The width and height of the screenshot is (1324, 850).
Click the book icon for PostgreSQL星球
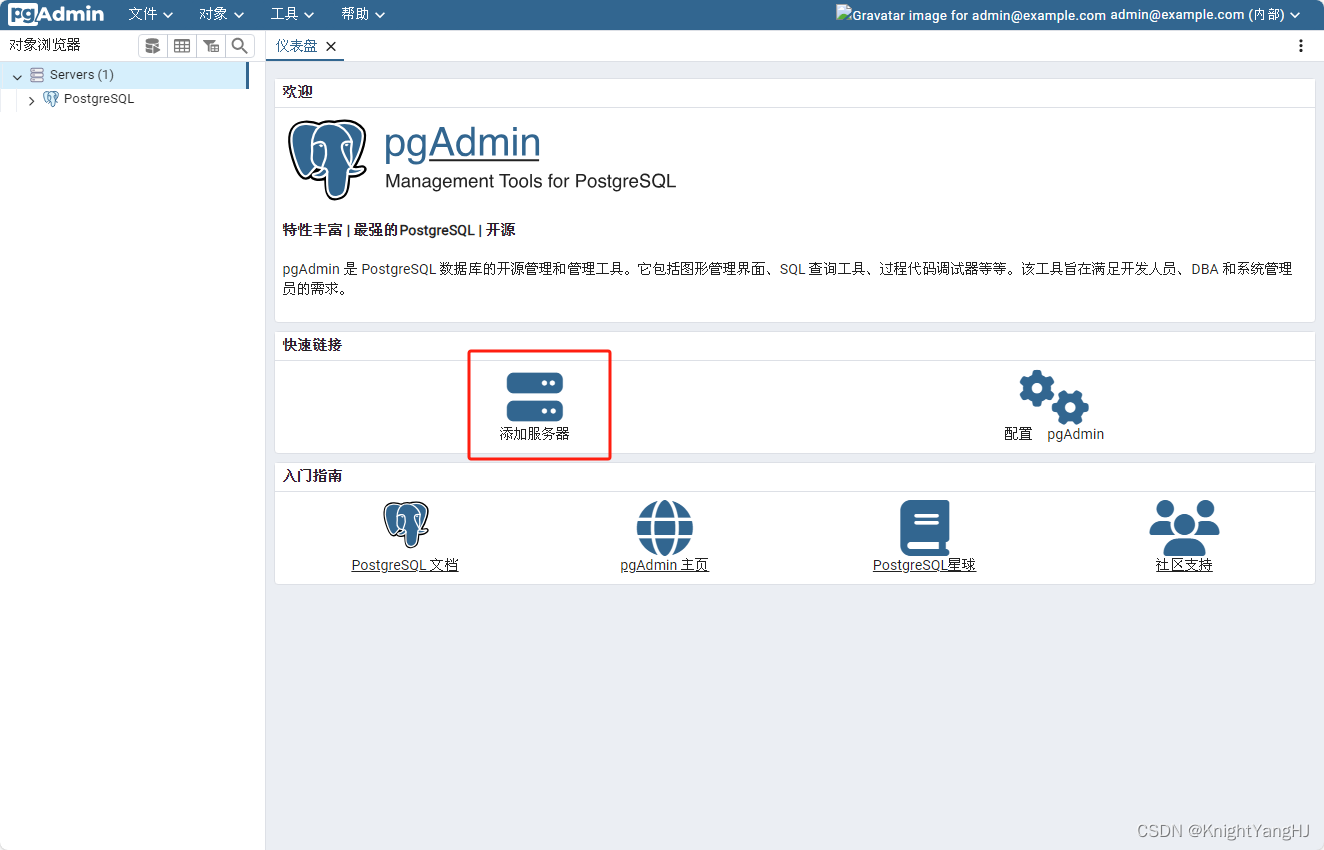[925, 528]
